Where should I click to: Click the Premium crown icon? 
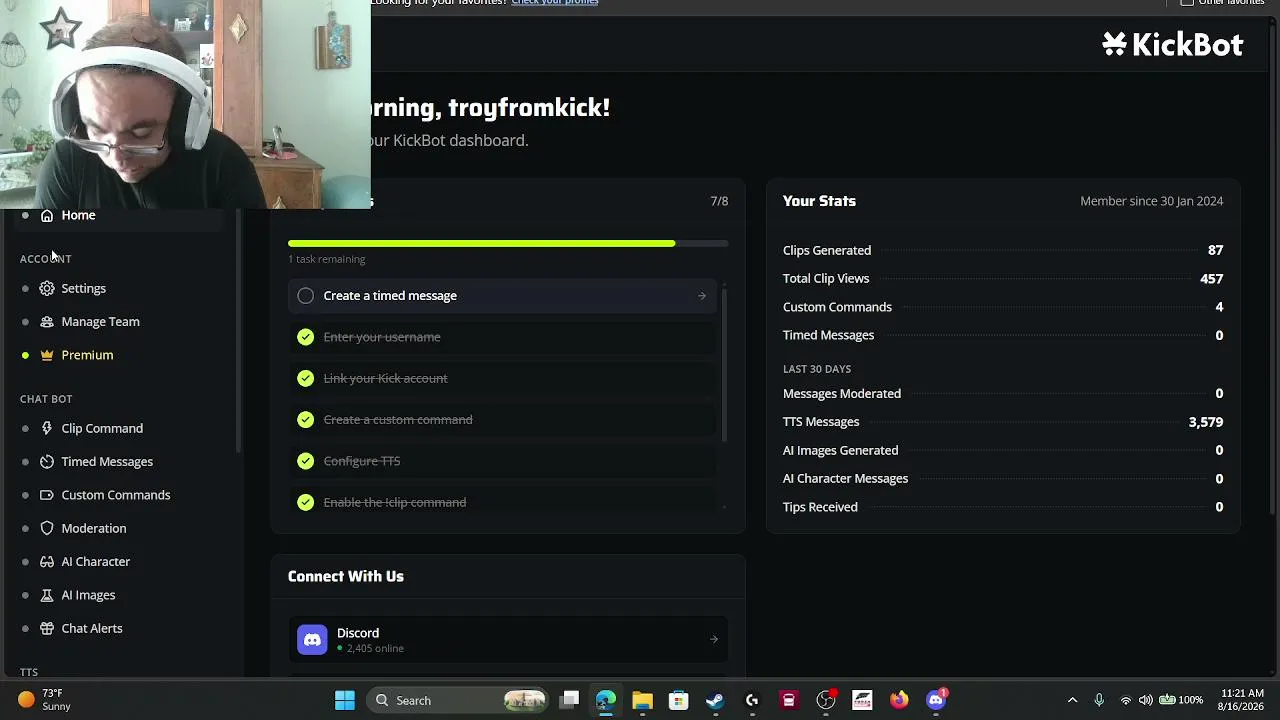coord(47,355)
